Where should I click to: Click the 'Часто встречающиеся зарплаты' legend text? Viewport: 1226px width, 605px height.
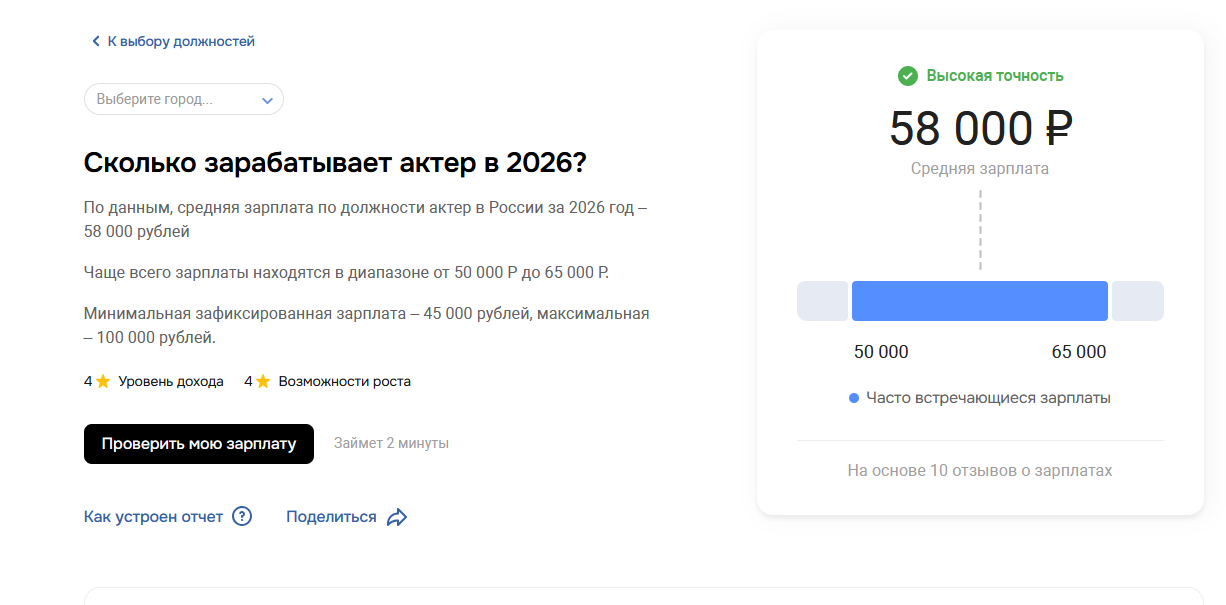(988, 398)
